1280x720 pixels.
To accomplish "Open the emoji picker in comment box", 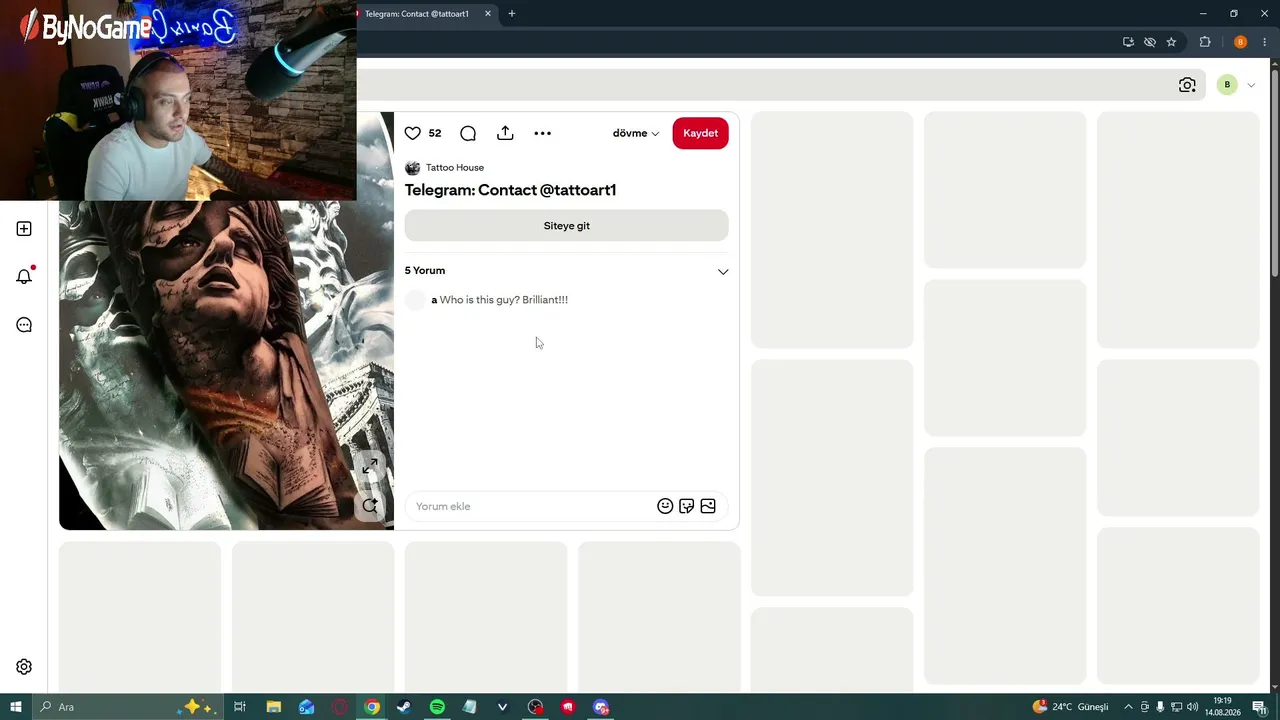I will (x=665, y=506).
